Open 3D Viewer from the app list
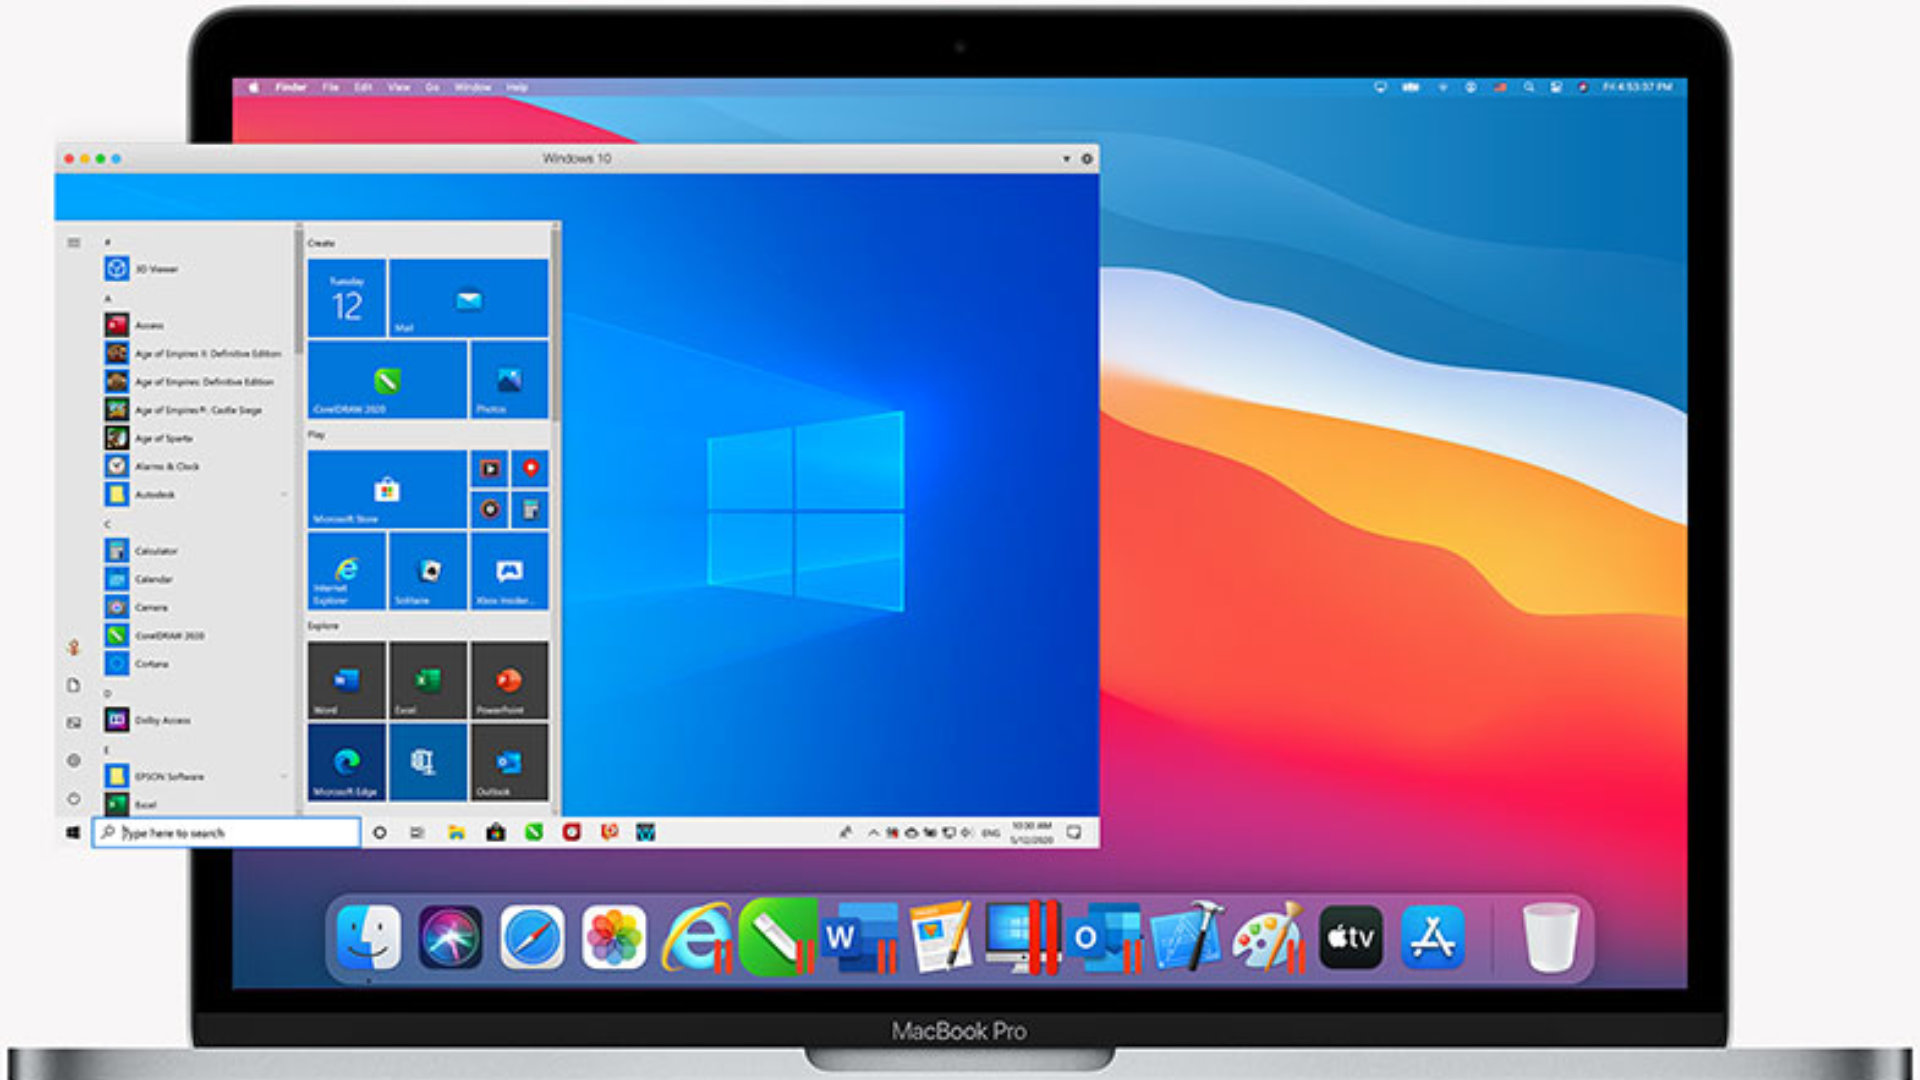The width and height of the screenshot is (1920, 1080). tap(195, 269)
